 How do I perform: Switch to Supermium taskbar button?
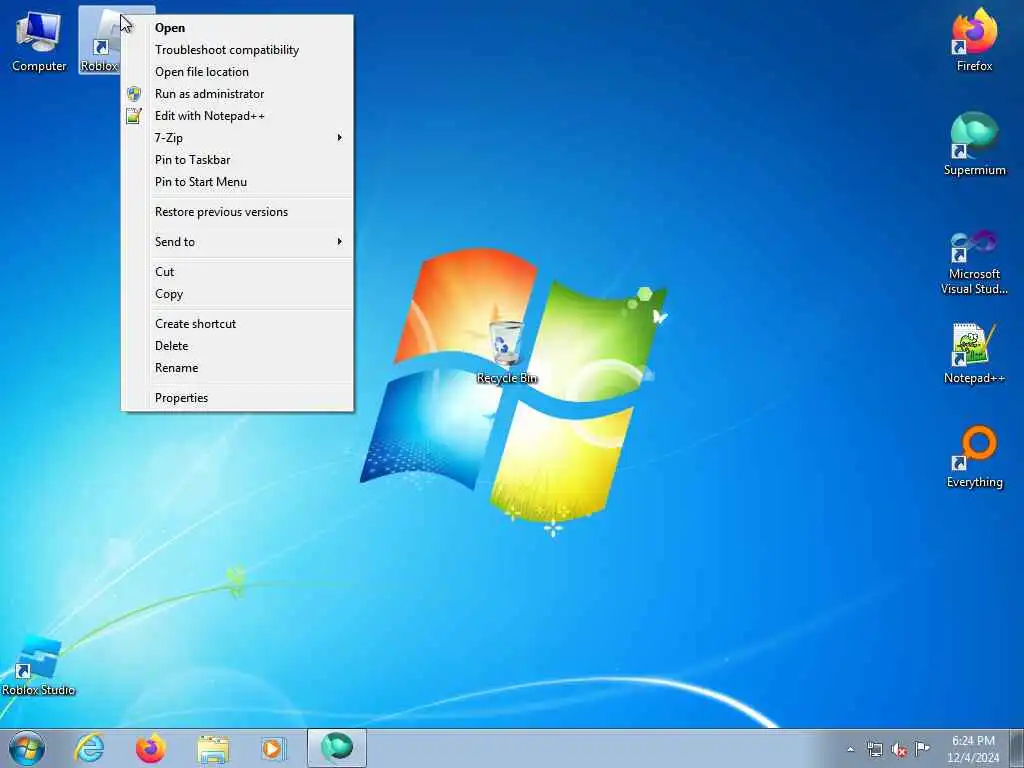click(337, 748)
